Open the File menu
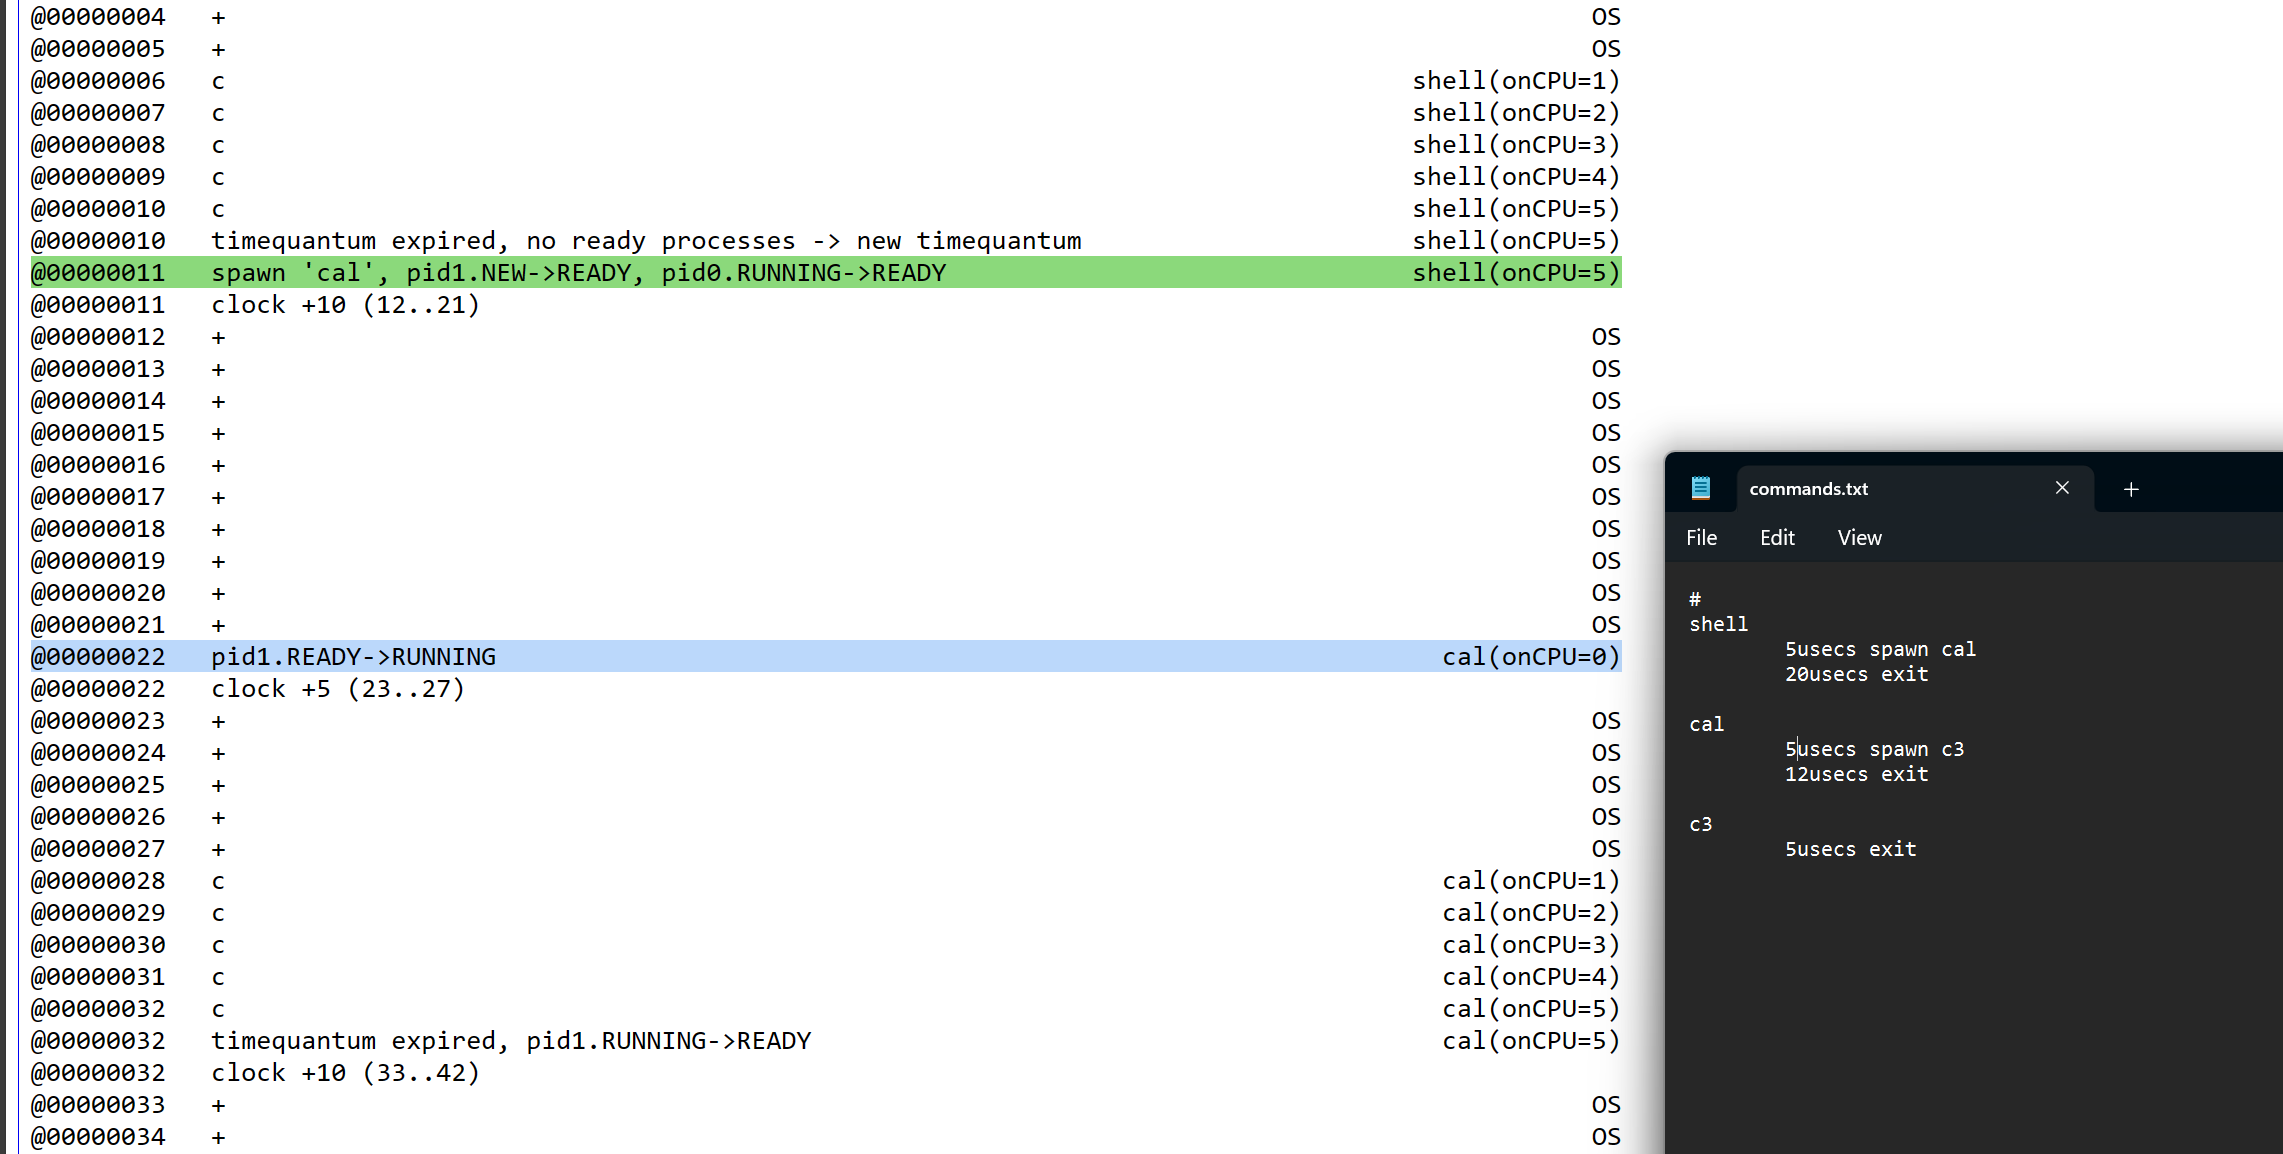The width and height of the screenshot is (2283, 1154). click(x=1701, y=538)
